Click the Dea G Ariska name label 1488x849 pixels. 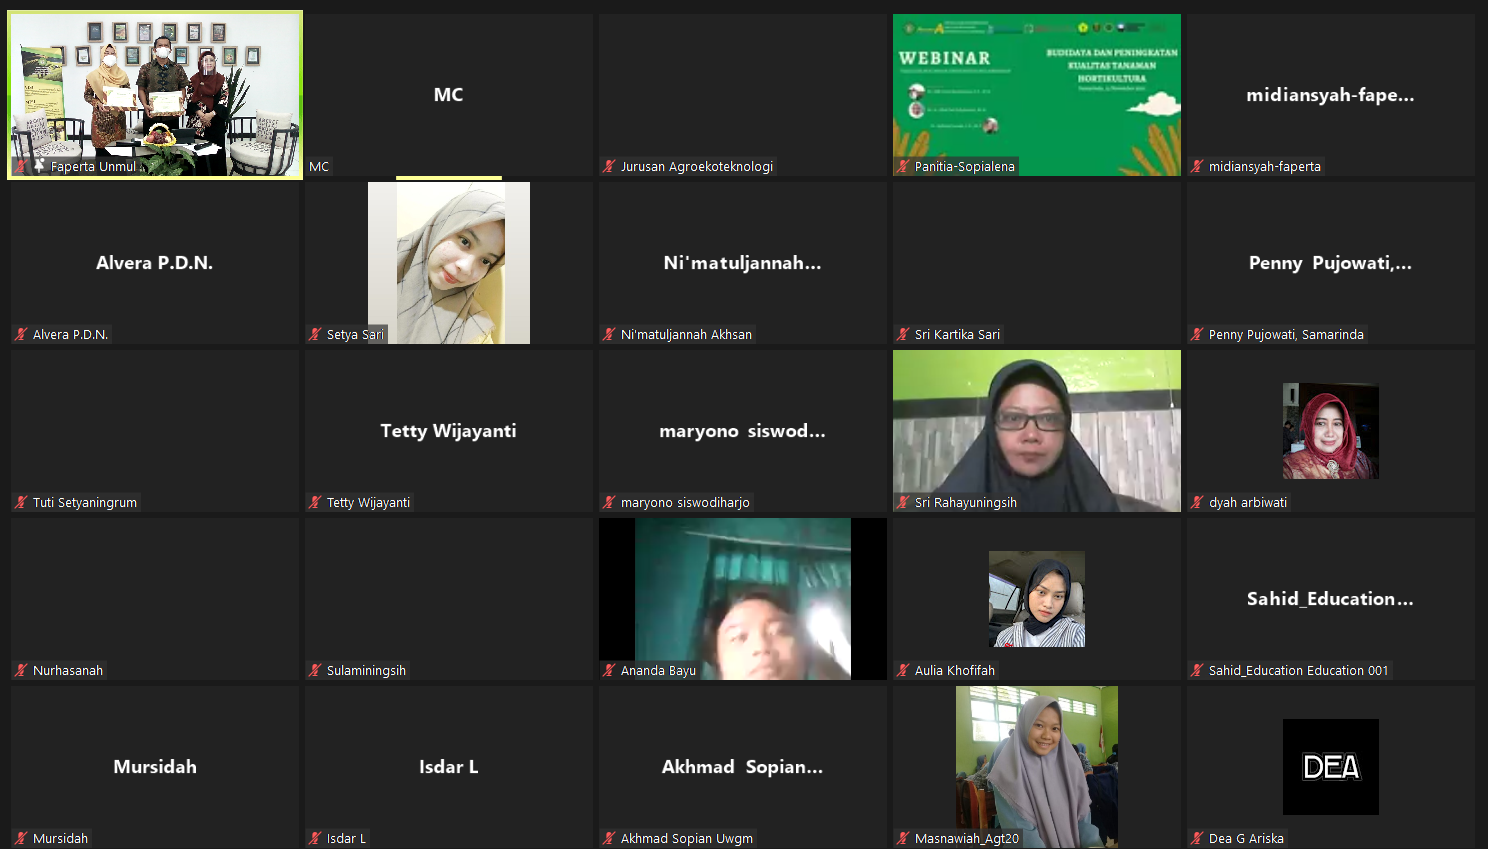1246,838
